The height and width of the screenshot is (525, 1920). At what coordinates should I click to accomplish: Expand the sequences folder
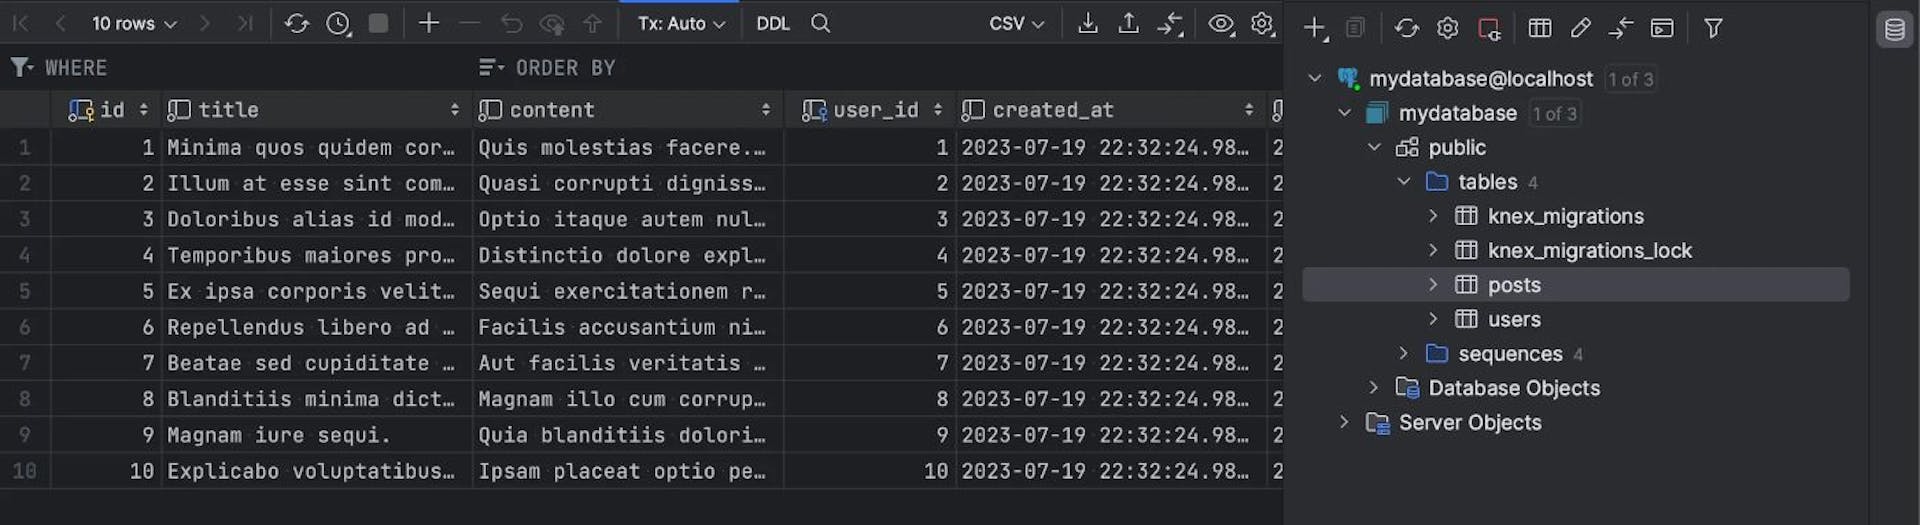point(1403,353)
